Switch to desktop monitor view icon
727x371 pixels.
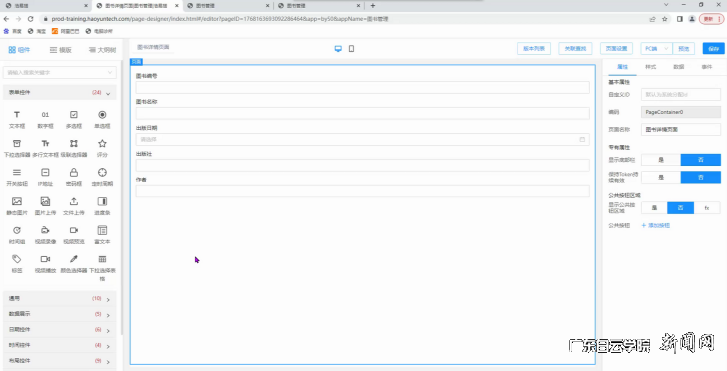[x=338, y=49]
